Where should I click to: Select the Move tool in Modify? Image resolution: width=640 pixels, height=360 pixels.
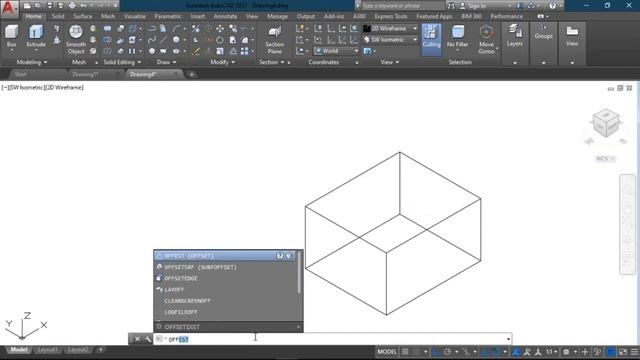click(x=220, y=29)
